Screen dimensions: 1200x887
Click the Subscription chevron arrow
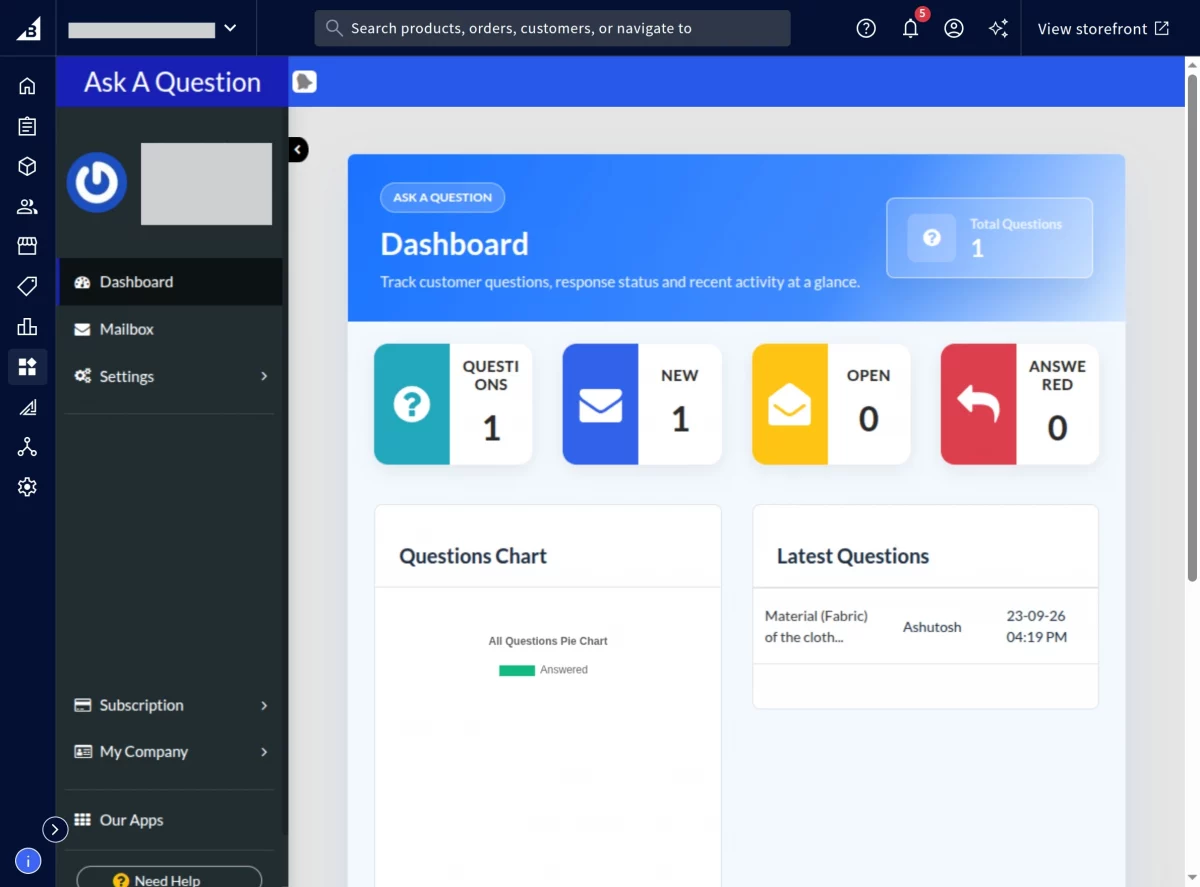coord(264,705)
